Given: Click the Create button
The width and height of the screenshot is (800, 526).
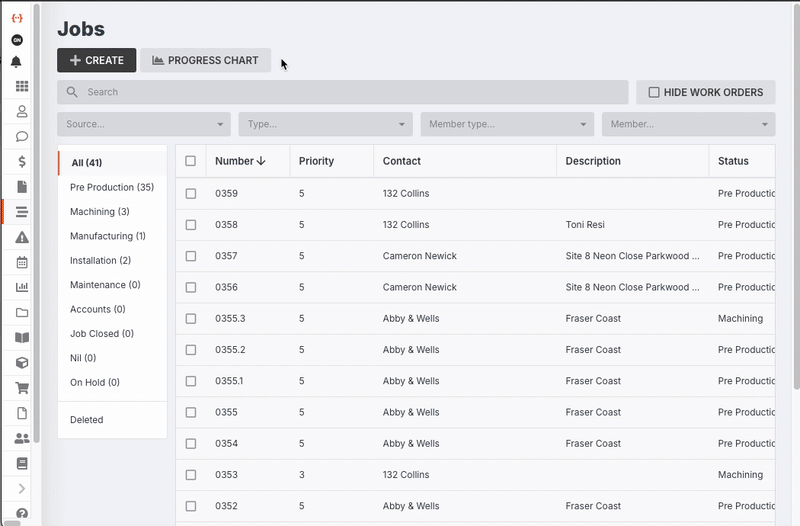Looking at the screenshot, I should click(x=96, y=60).
